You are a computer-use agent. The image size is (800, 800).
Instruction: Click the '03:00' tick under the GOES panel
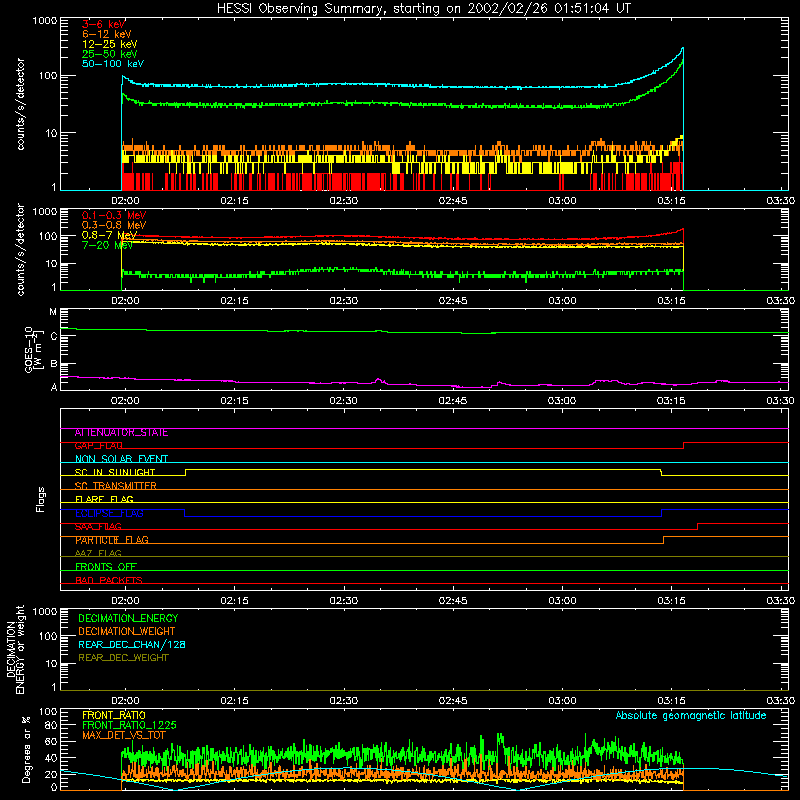pyautogui.click(x=562, y=401)
